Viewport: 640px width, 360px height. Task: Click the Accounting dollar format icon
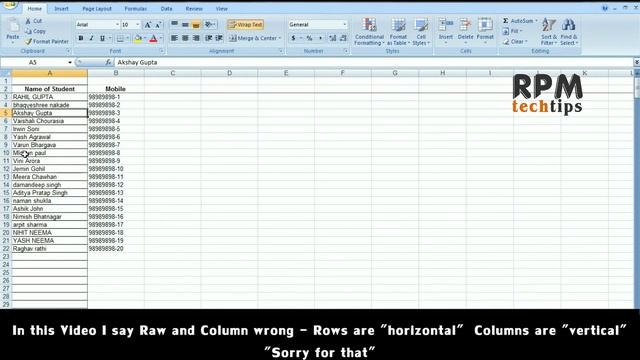[293, 38]
